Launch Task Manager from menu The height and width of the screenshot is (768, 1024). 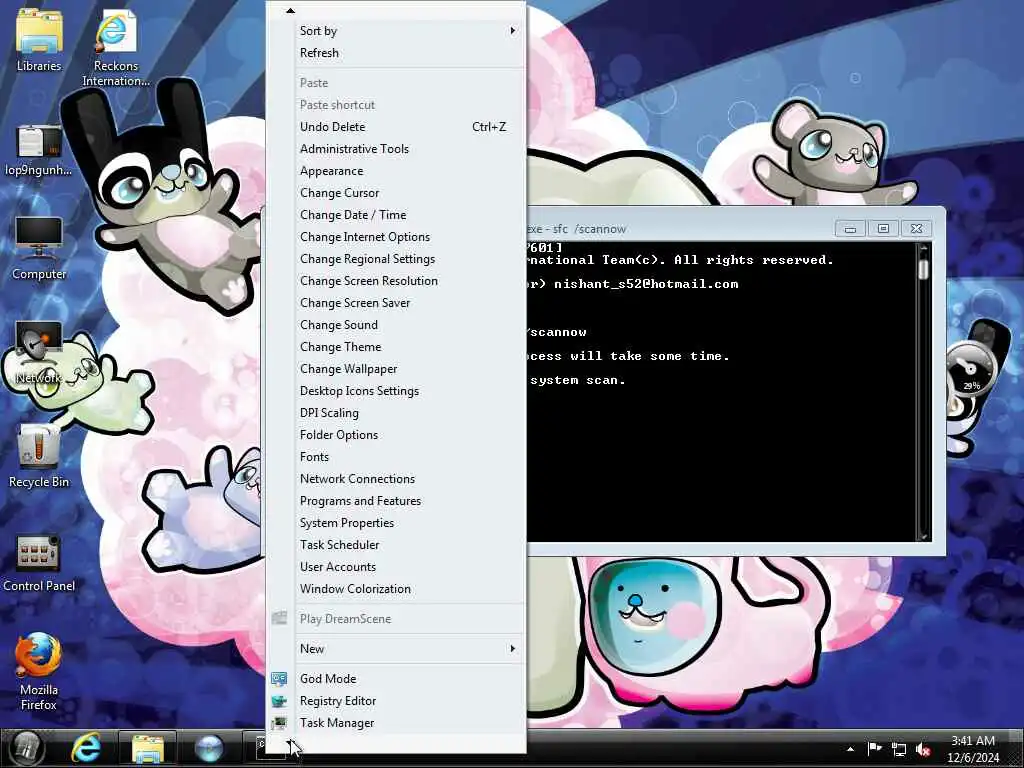tap(396, 723)
